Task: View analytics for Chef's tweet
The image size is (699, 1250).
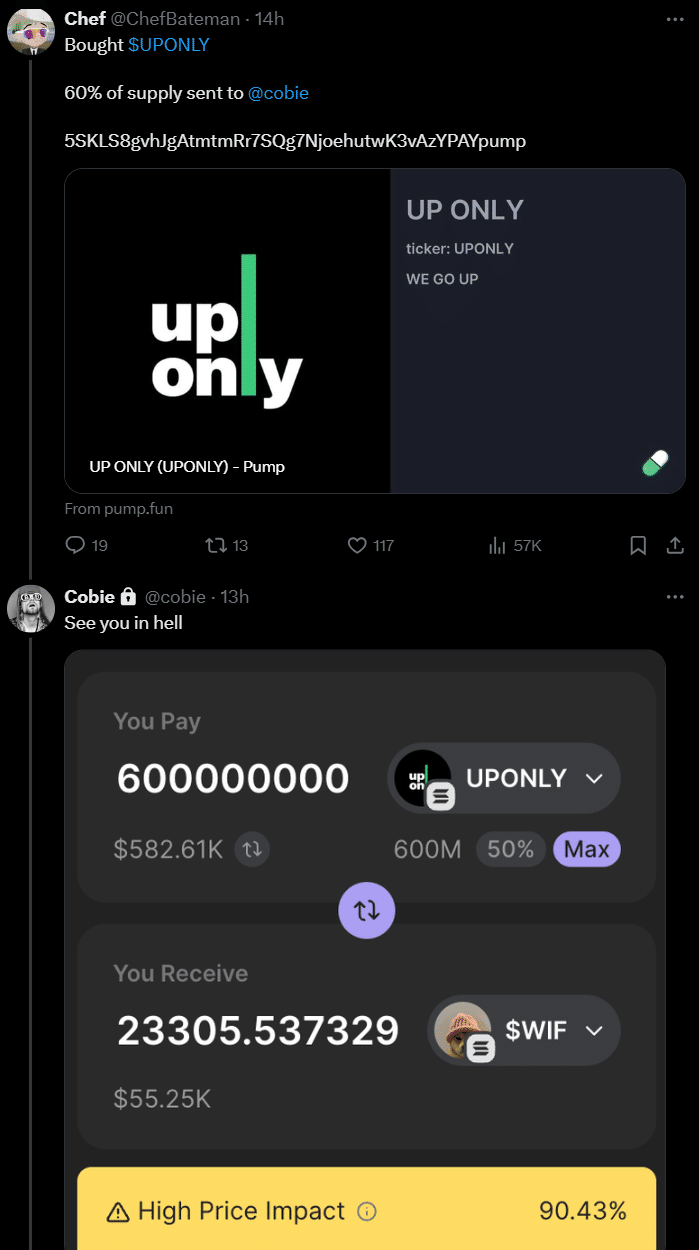Action: pos(498,545)
